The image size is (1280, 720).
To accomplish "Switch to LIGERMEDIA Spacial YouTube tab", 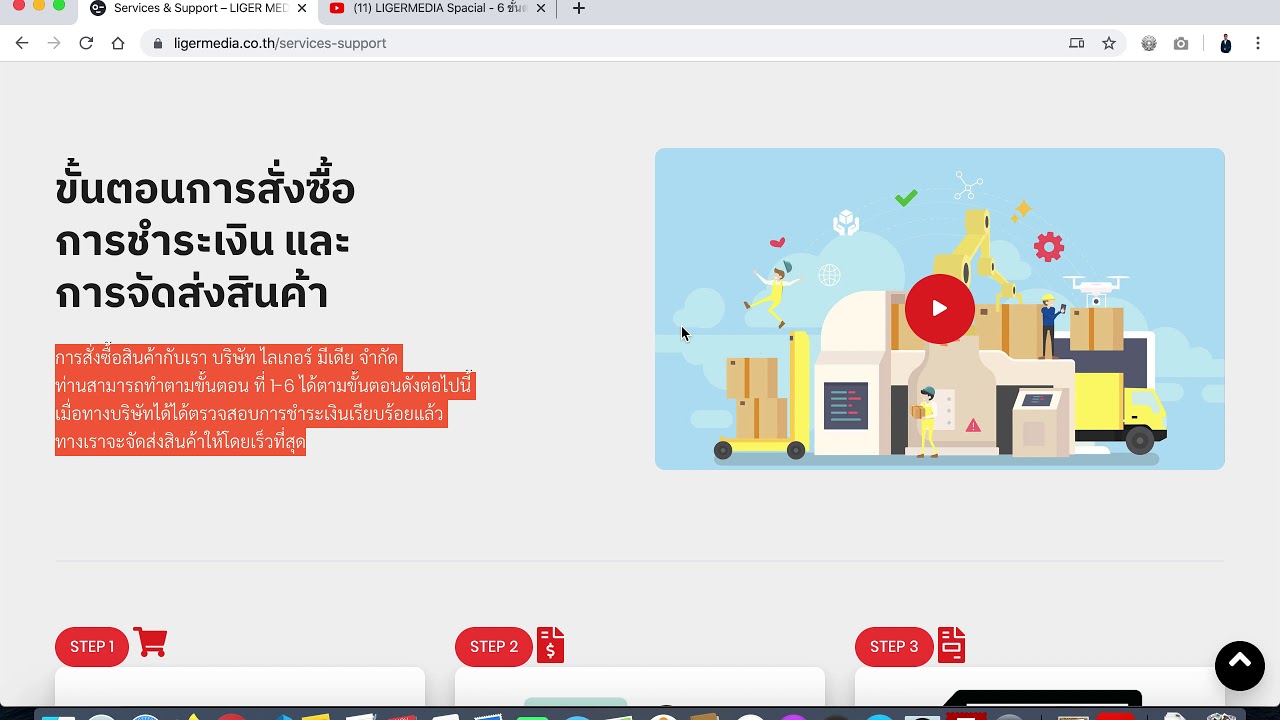I will coord(440,9).
